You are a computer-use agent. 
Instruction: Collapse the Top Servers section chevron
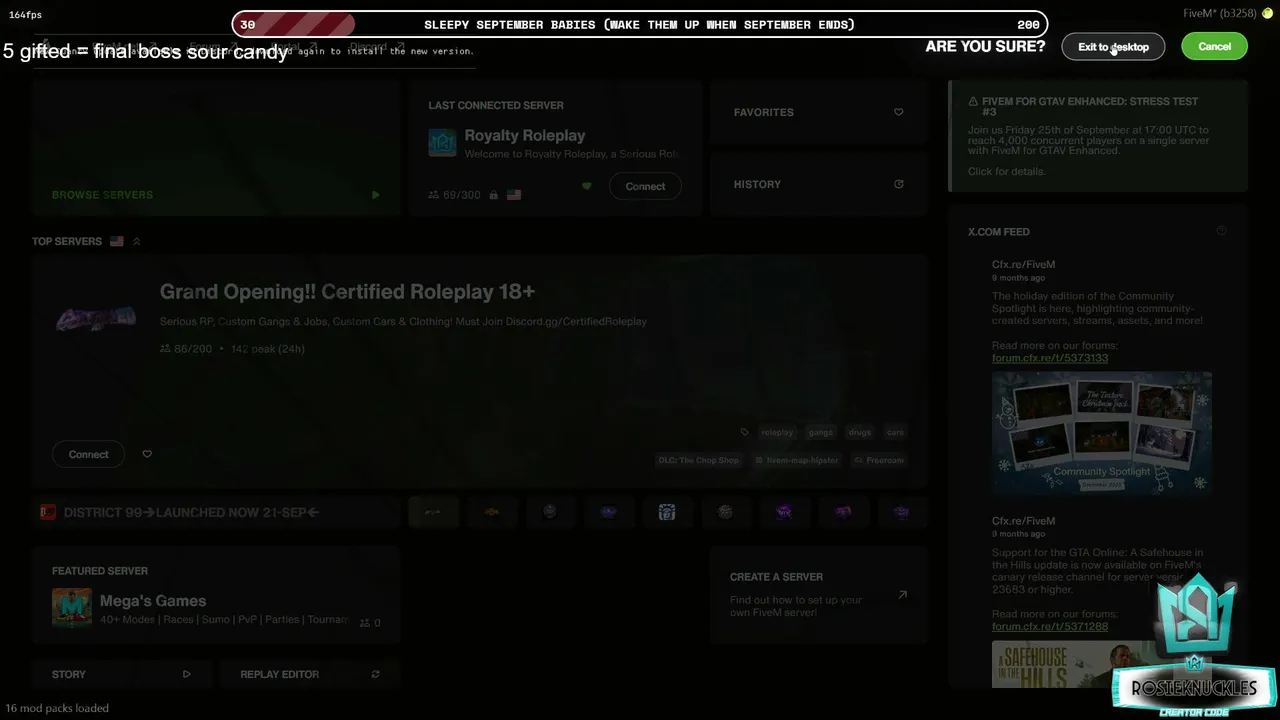(136, 241)
